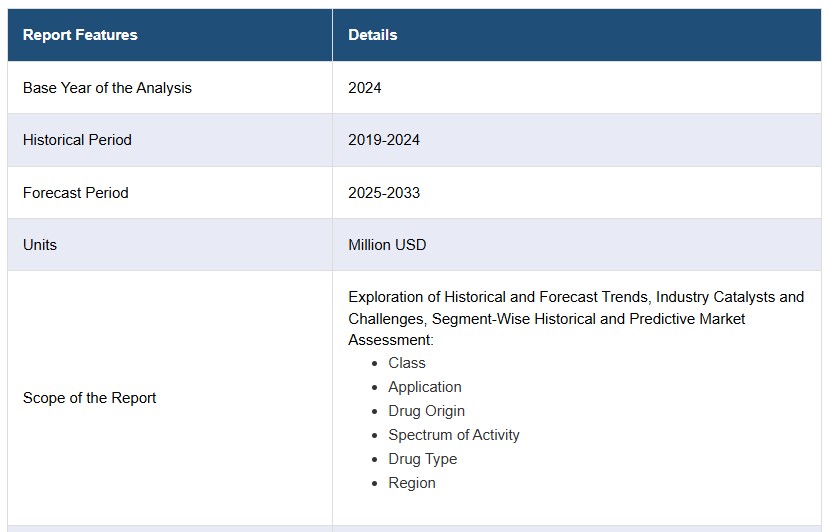The width and height of the screenshot is (829, 532).
Task: Click the Drug Type bullet item
Action: pyautogui.click(x=423, y=459)
